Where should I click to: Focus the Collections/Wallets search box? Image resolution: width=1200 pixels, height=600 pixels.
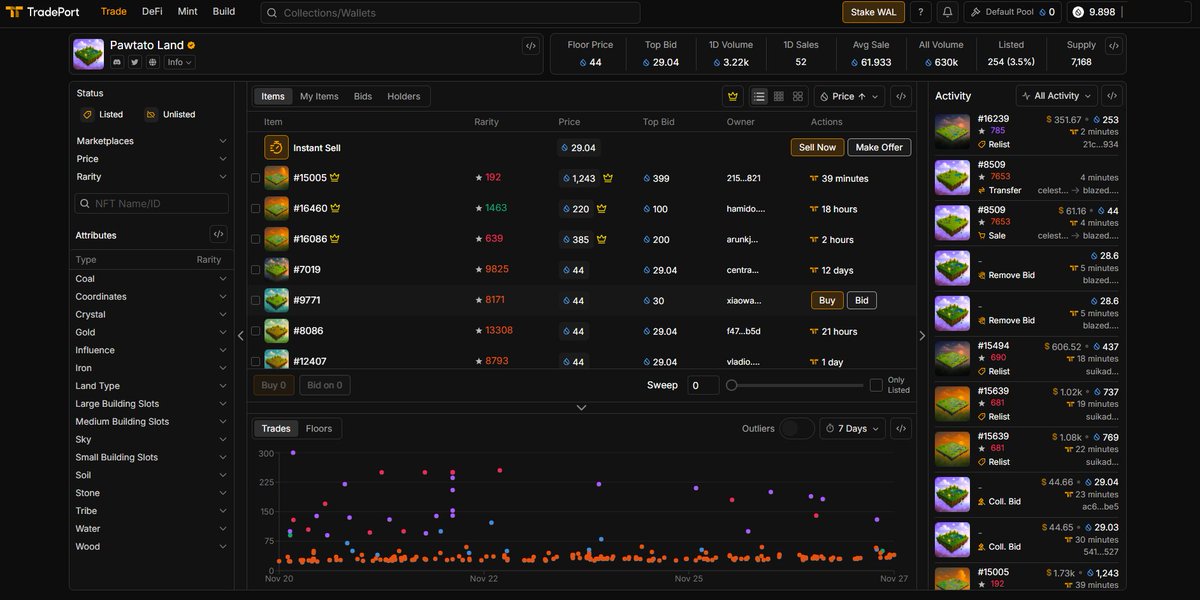tap(450, 13)
